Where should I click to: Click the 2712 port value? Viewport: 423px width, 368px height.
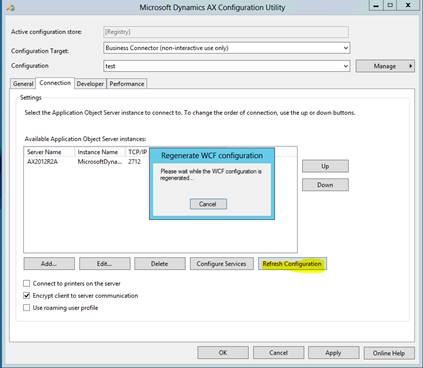click(134, 162)
